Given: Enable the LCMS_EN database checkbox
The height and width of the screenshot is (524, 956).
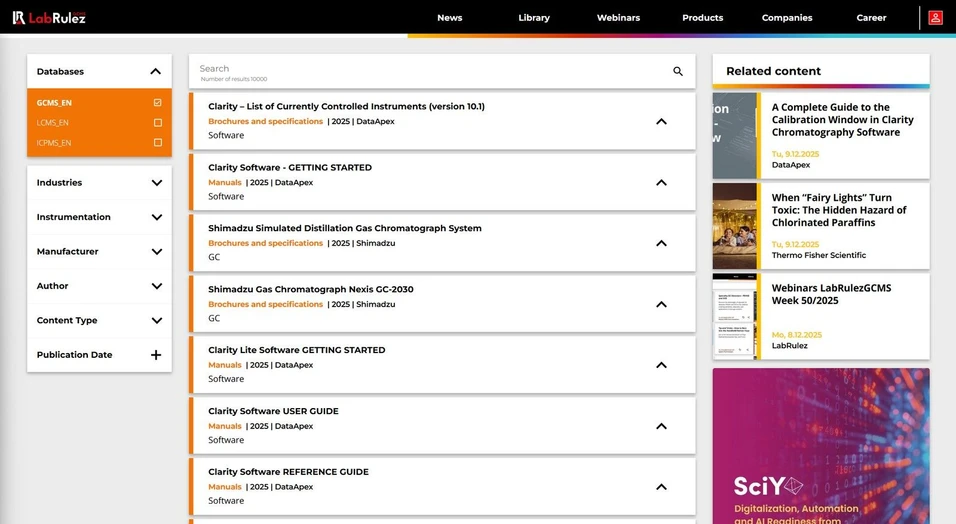Looking at the screenshot, I should pos(157,123).
